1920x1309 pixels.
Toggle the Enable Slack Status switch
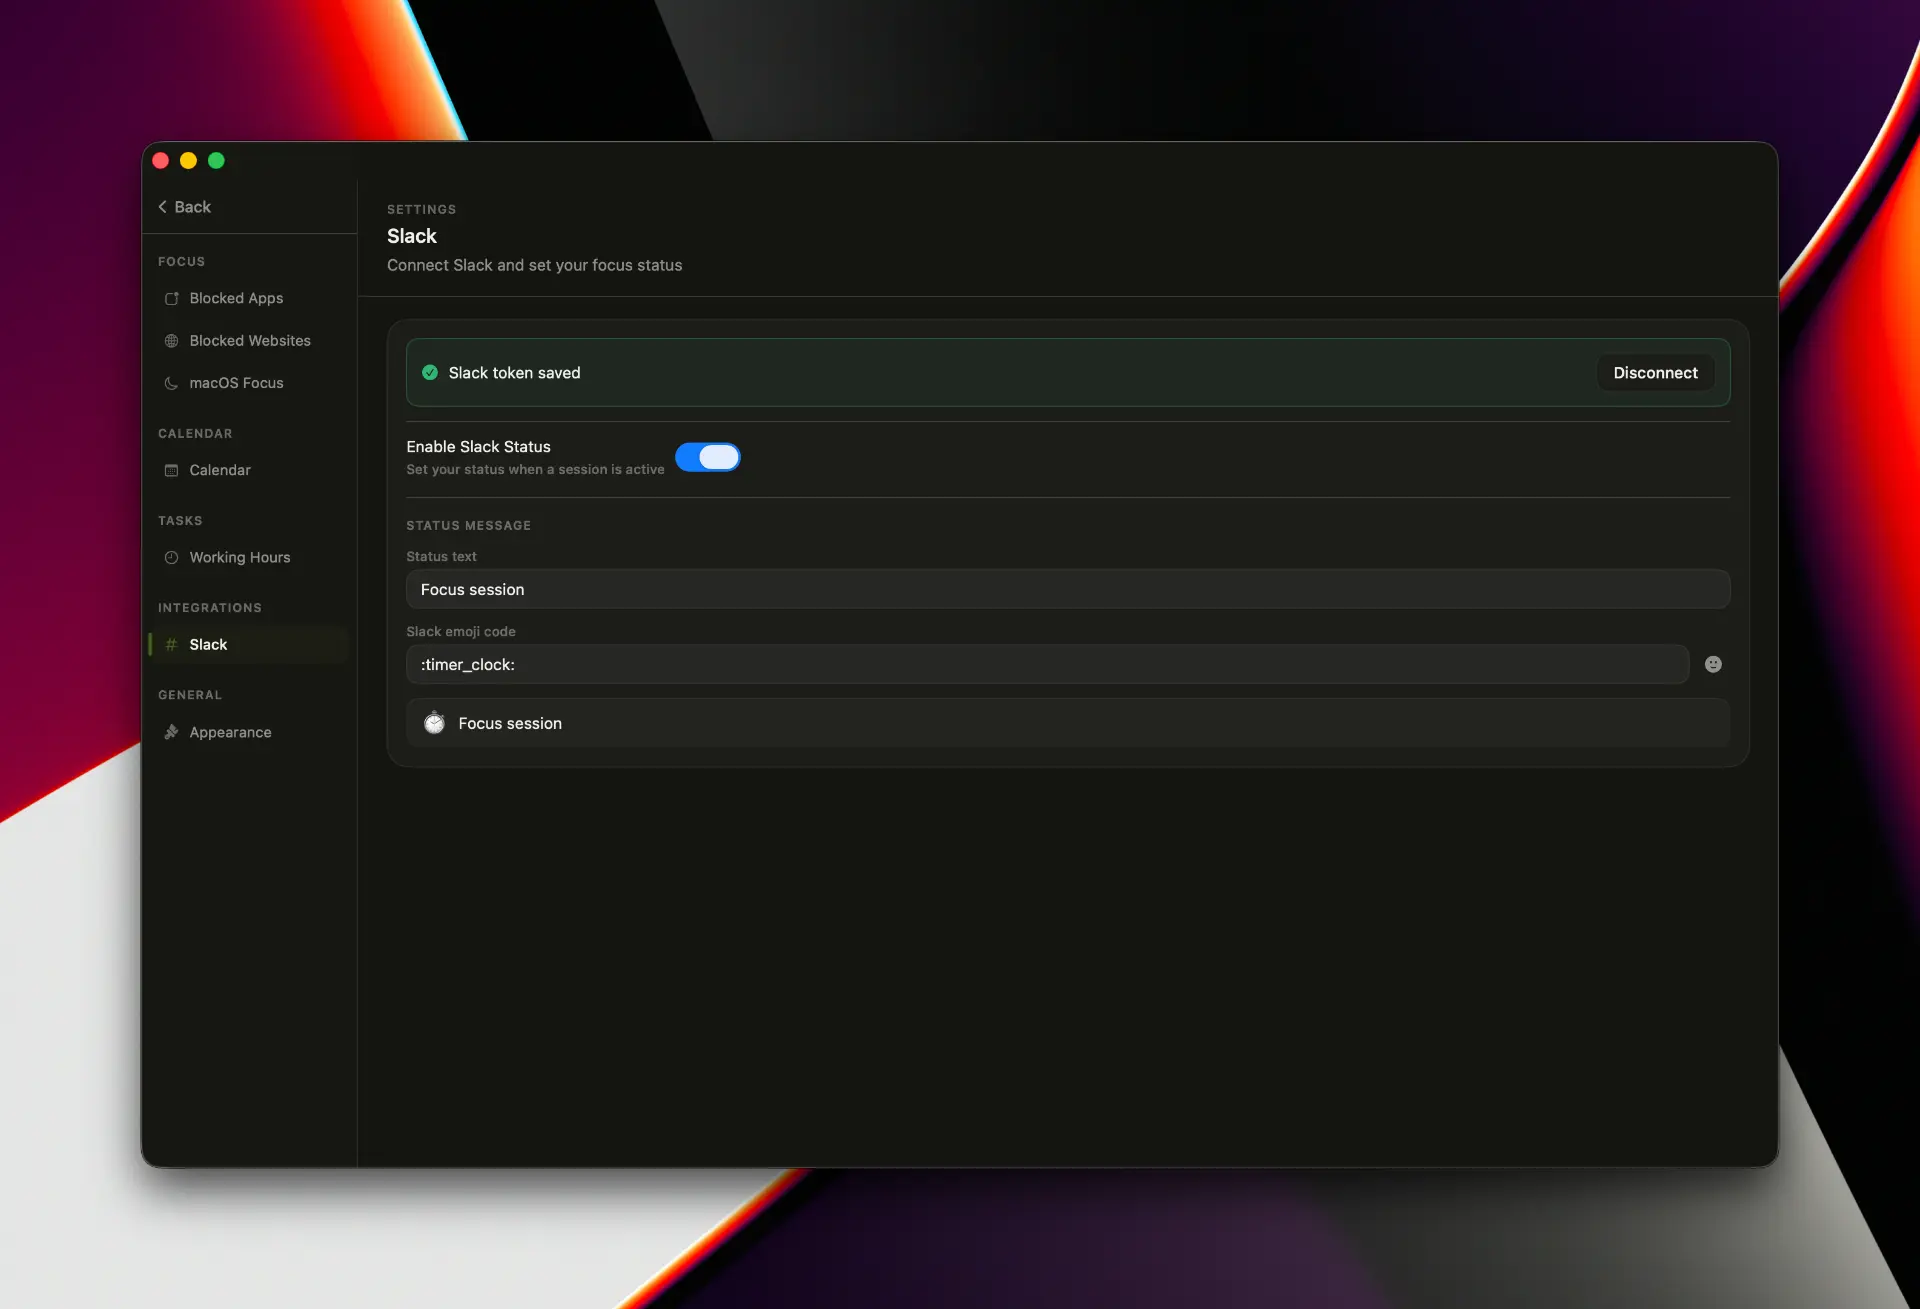click(x=707, y=457)
